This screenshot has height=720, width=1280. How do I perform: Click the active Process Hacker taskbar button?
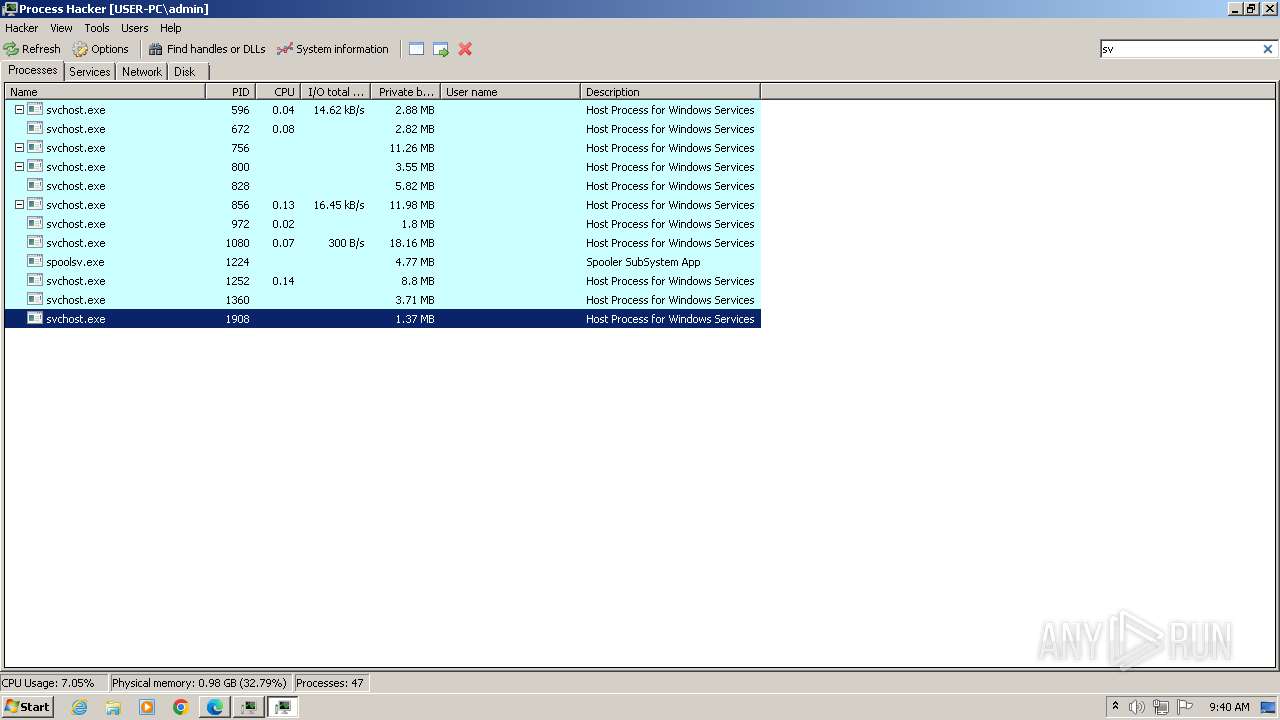pyautogui.click(x=283, y=707)
